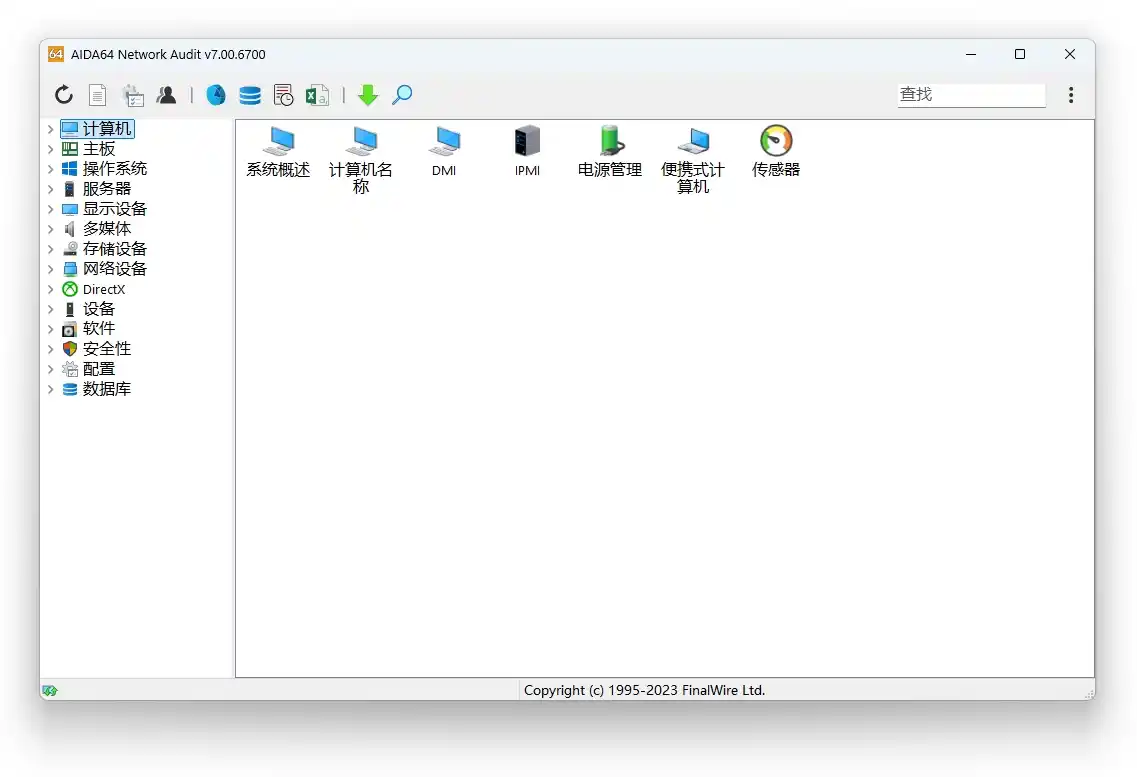
Task: Expand the 安全性 tree node chevron
Action: [x=51, y=349]
